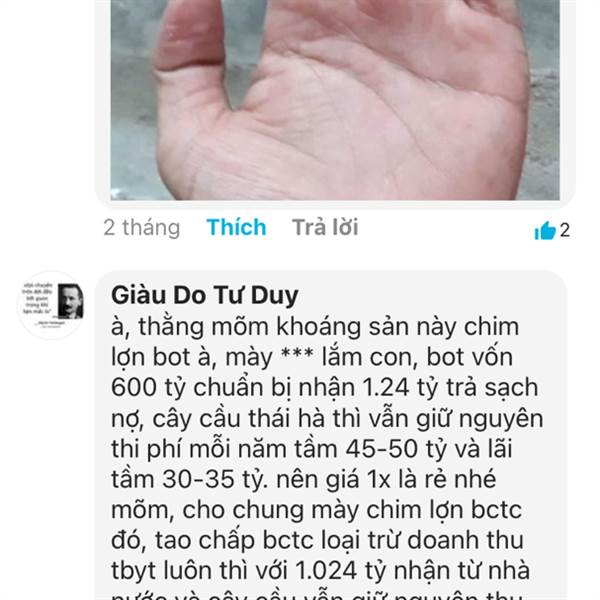
Task: Open the reaction count showing 2
Action: pyautogui.click(x=565, y=230)
